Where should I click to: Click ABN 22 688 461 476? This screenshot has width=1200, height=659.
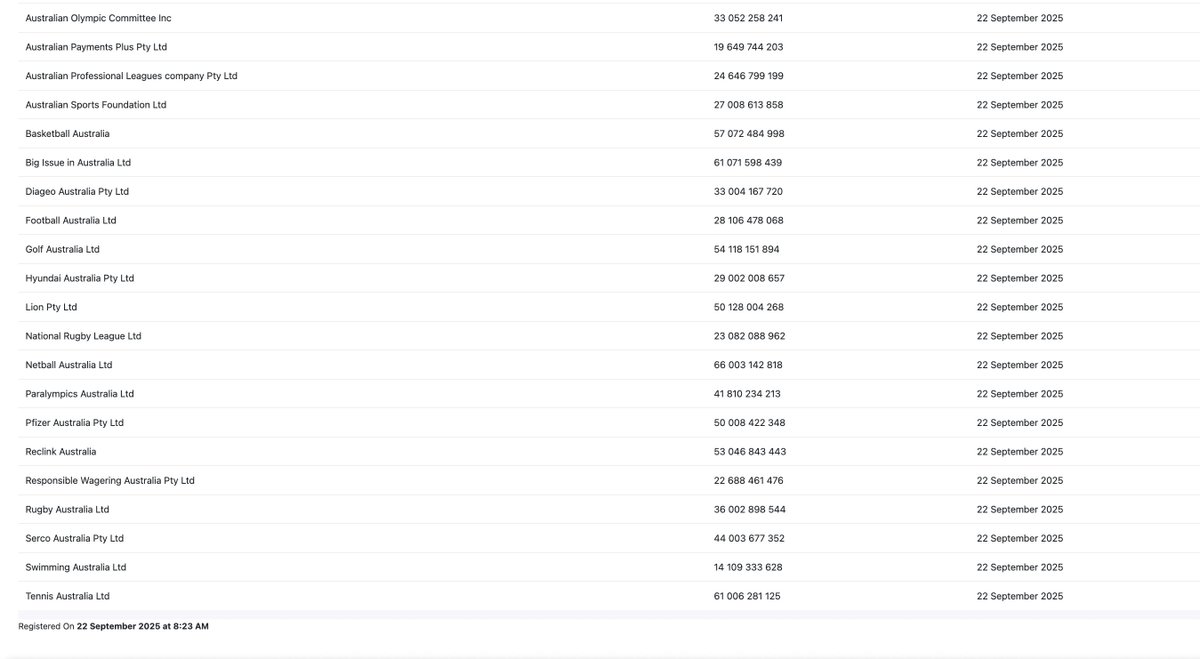click(749, 482)
